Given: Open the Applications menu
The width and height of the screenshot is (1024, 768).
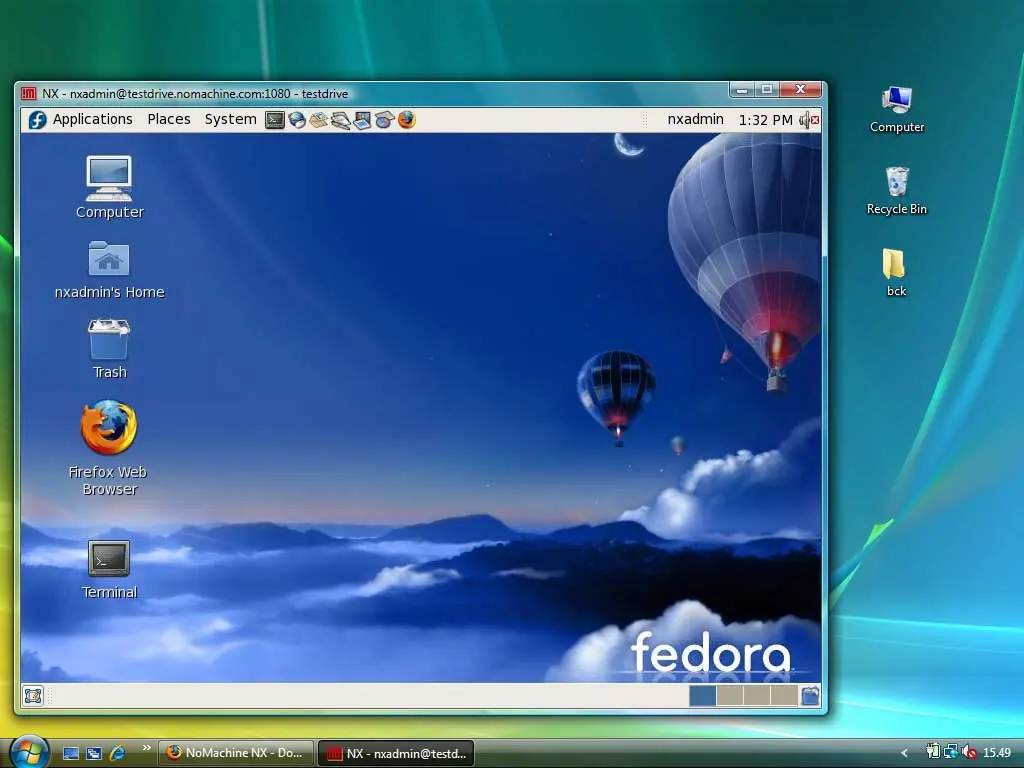Looking at the screenshot, I should [93, 120].
